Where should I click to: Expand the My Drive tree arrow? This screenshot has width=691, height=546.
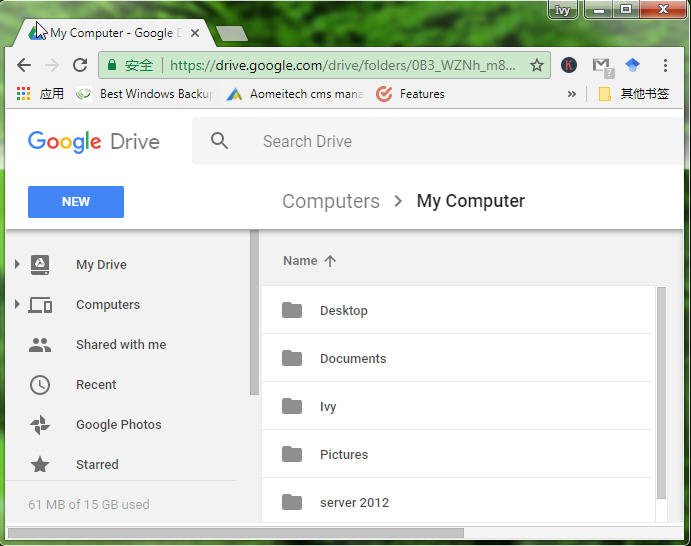click(x=17, y=264)
